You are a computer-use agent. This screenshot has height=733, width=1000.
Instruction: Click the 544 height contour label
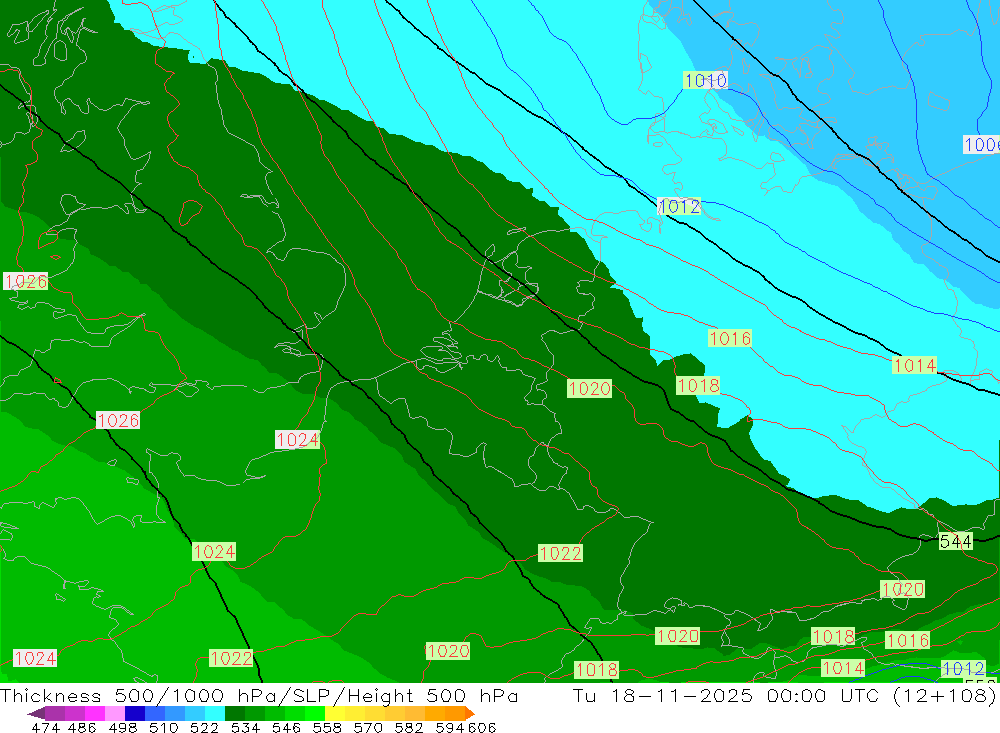955,542
